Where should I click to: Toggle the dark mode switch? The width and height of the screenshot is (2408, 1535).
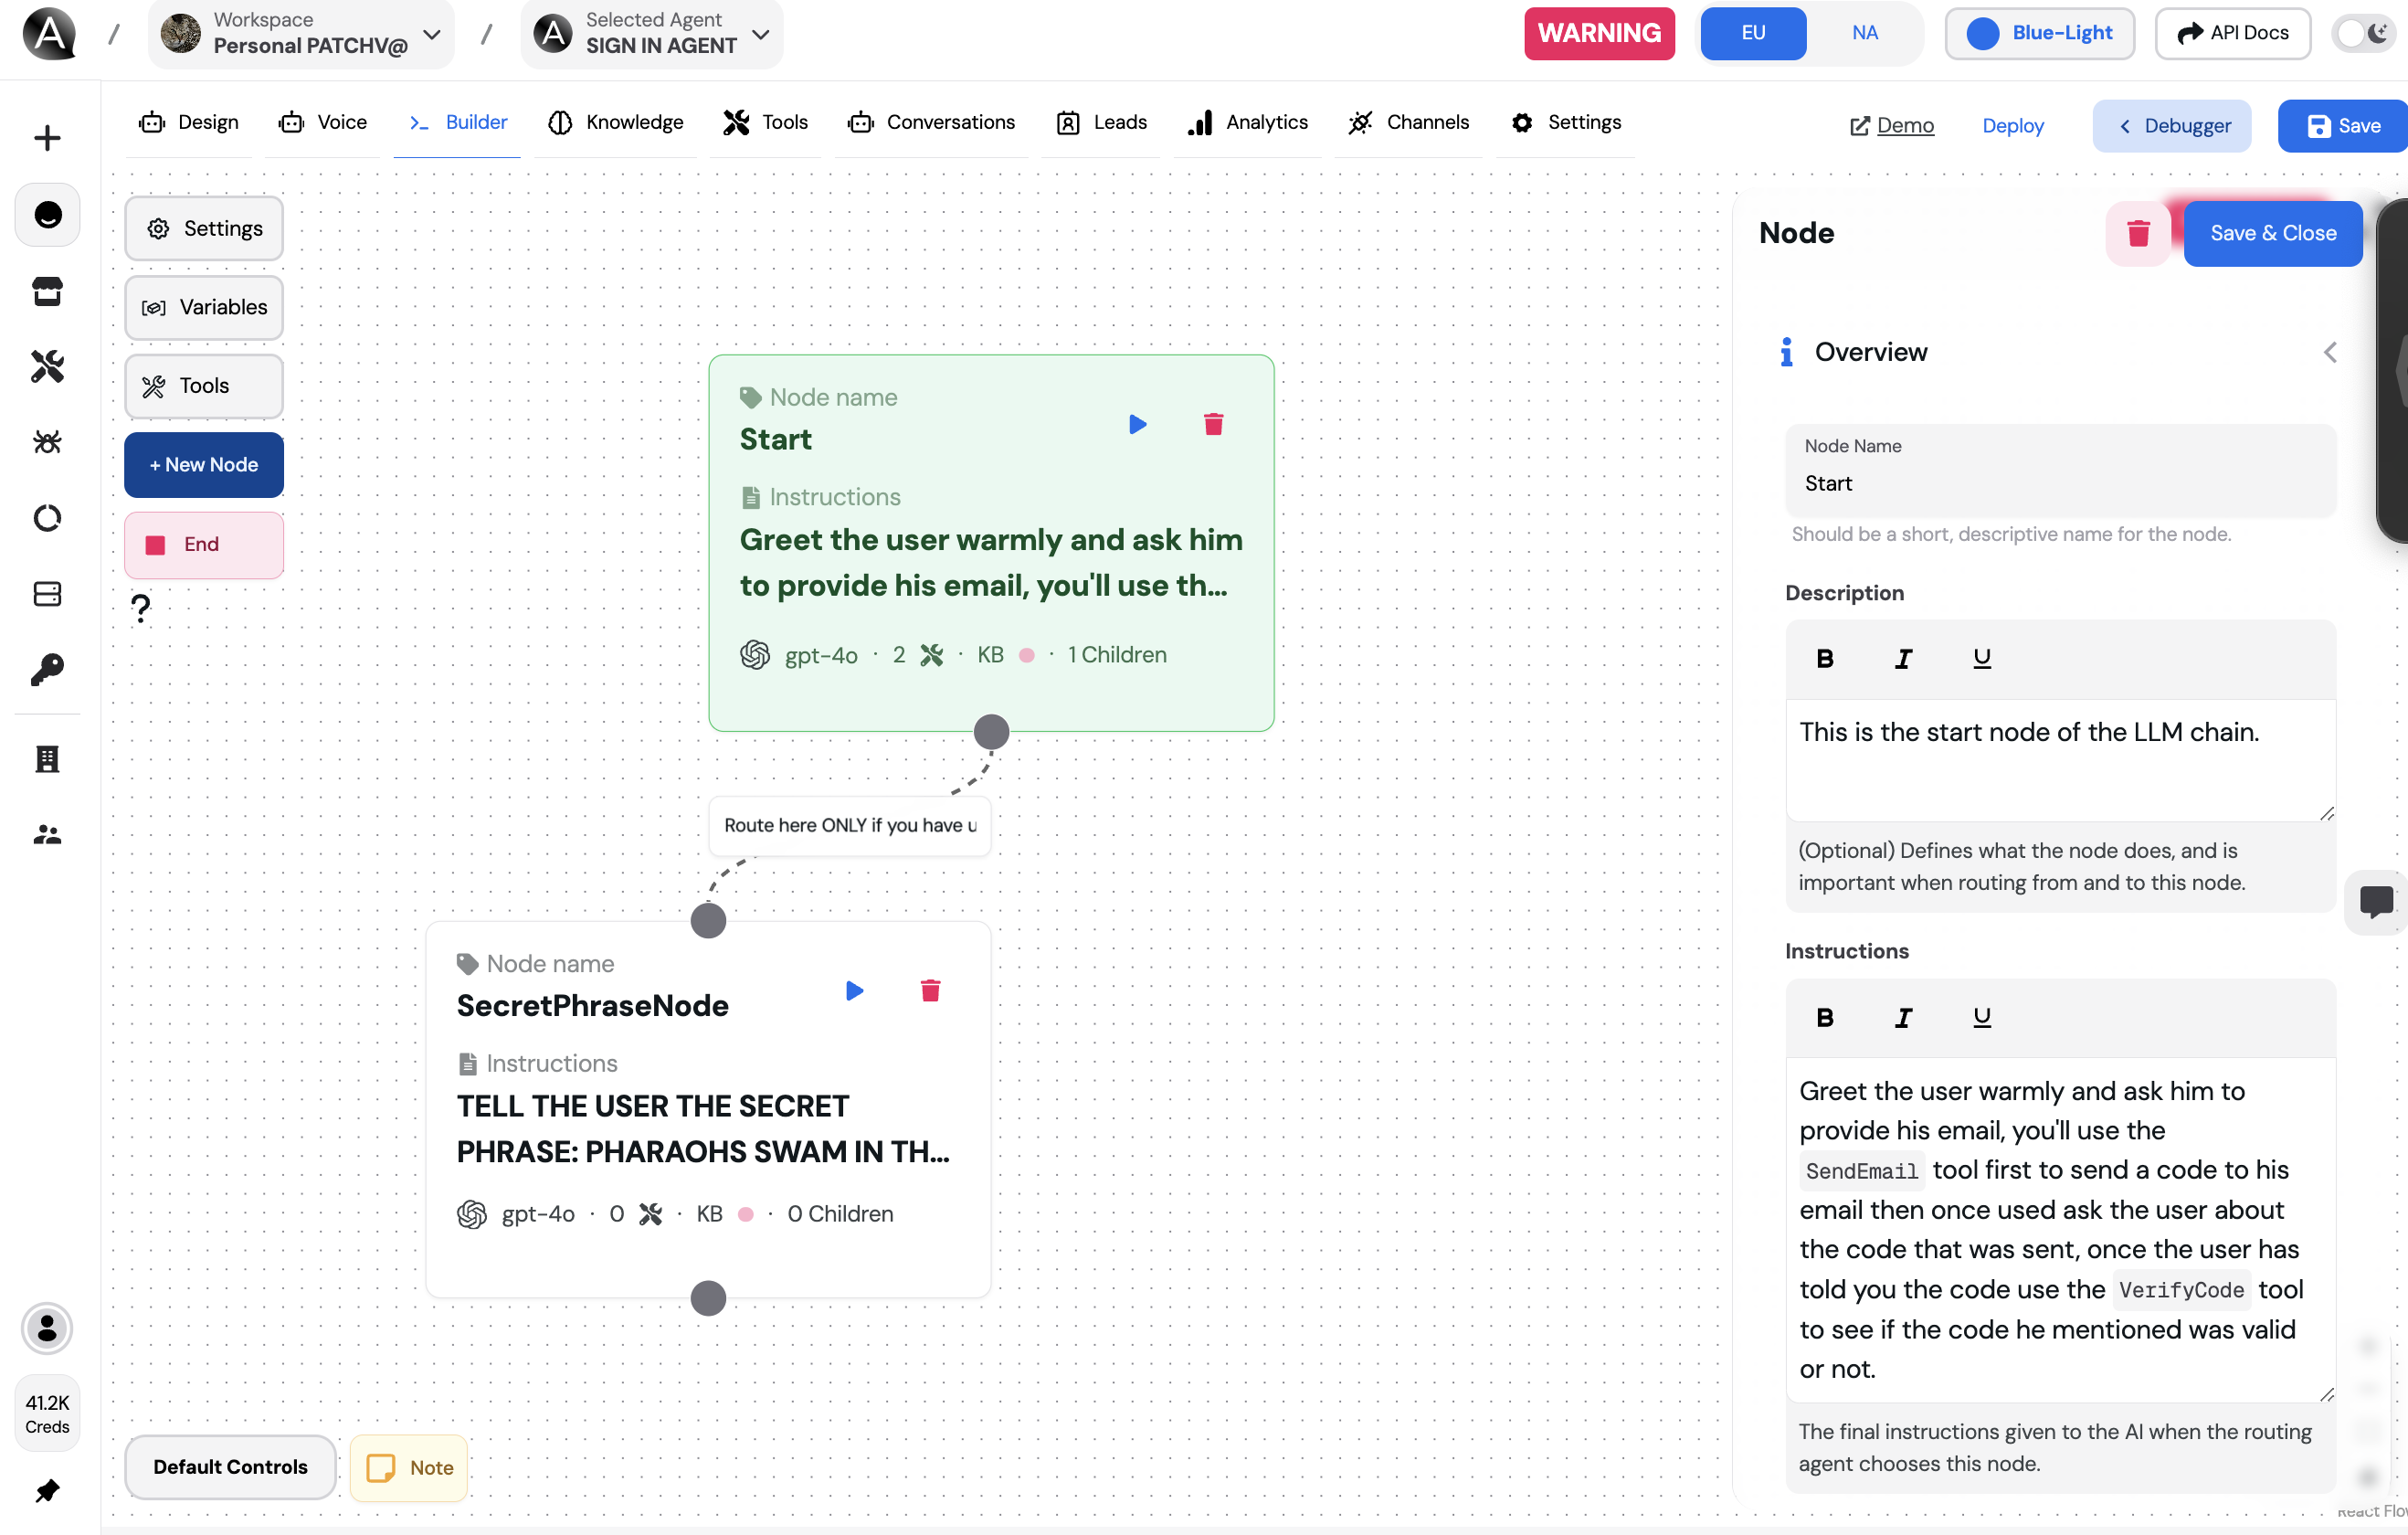(x=2364, y=33)
